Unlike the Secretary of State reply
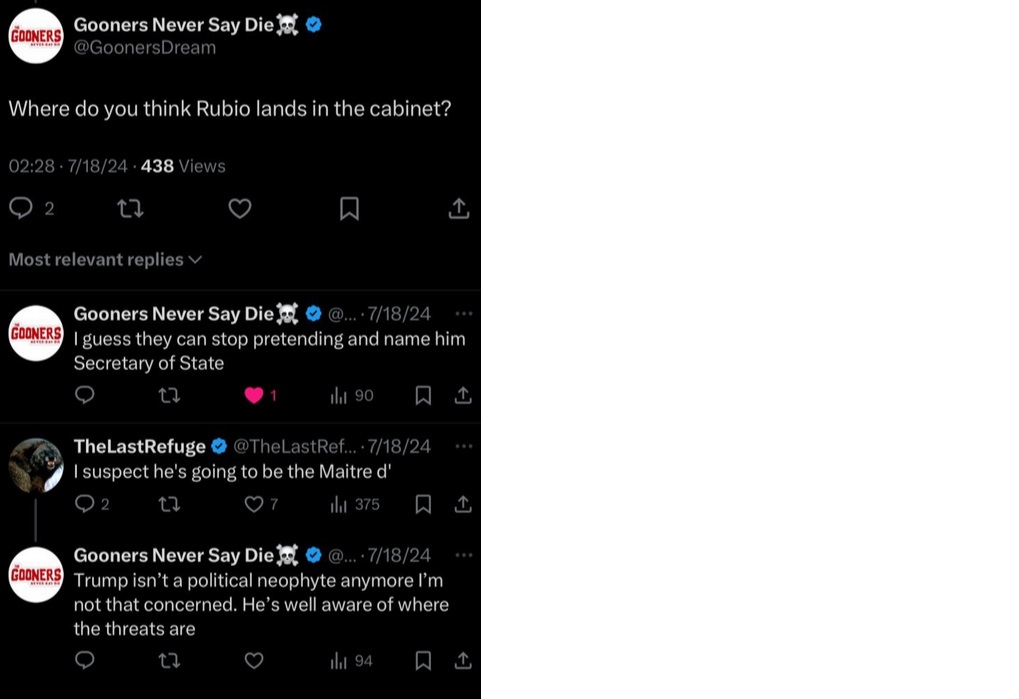 tap(254, 396)
